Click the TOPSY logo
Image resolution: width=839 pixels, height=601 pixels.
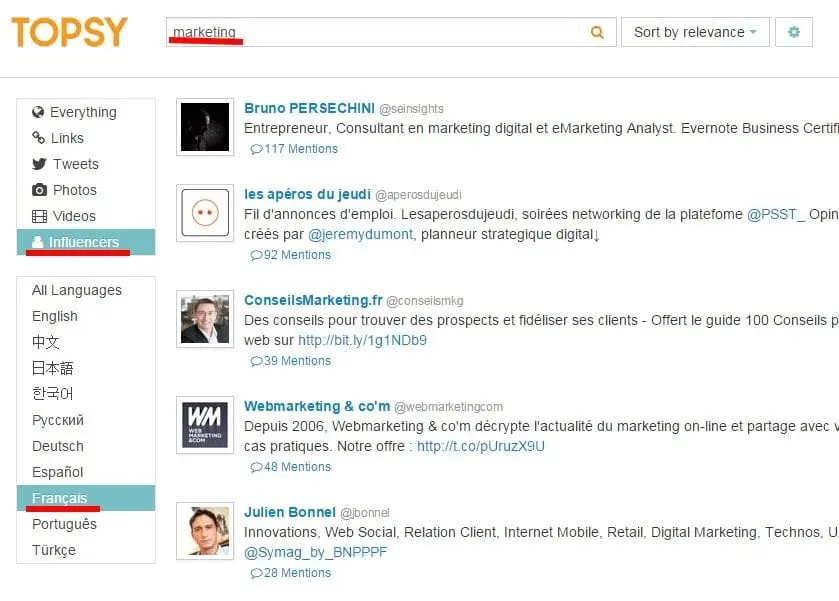(70, 32)
